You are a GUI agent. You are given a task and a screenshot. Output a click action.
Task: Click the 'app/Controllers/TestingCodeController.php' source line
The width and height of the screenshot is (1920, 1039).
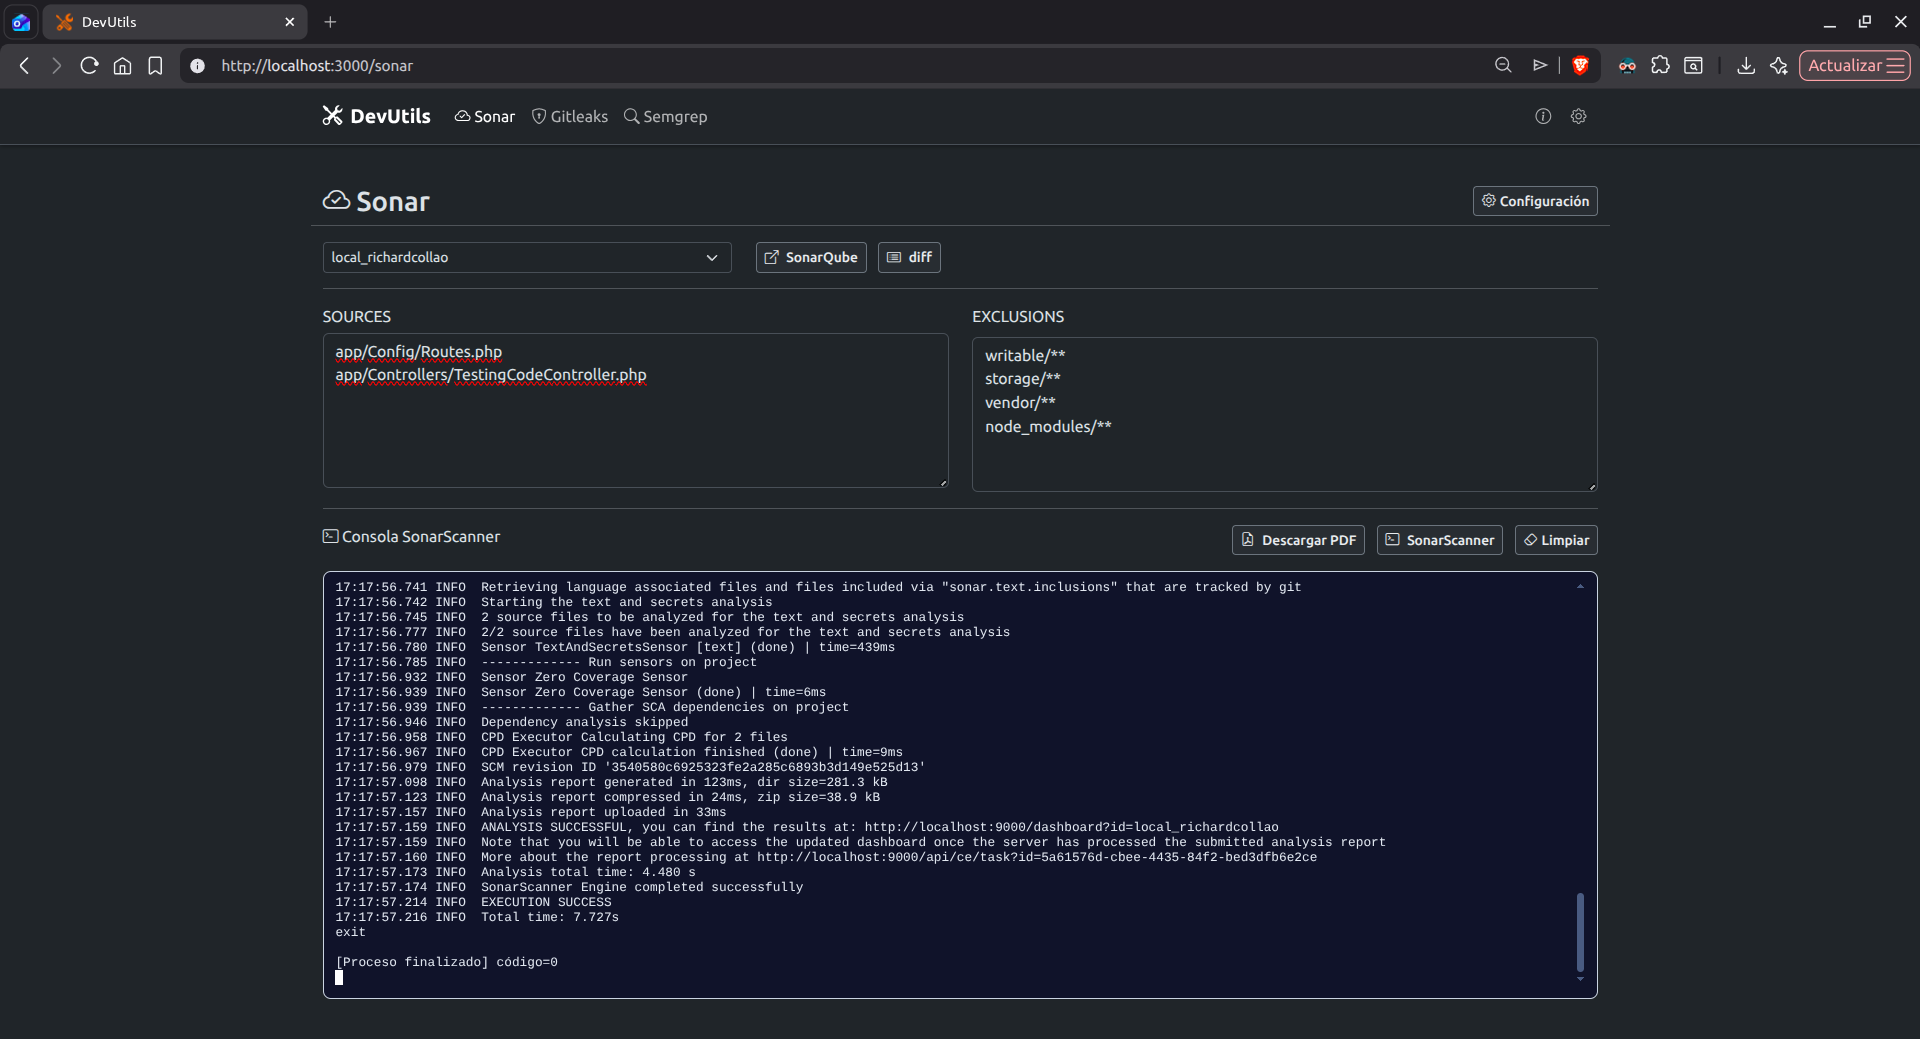point(491,375)
